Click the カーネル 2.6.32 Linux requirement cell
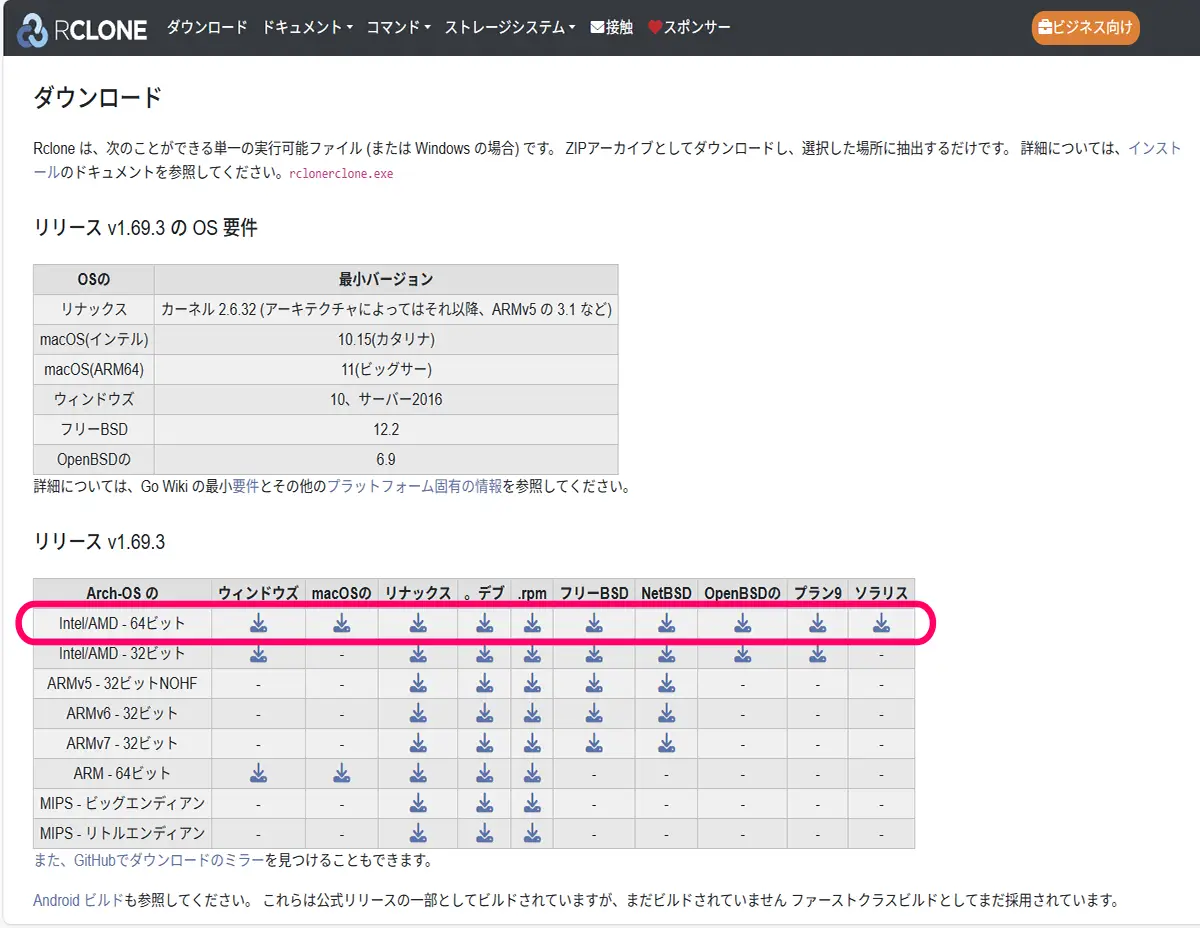 tap(386, 309)
